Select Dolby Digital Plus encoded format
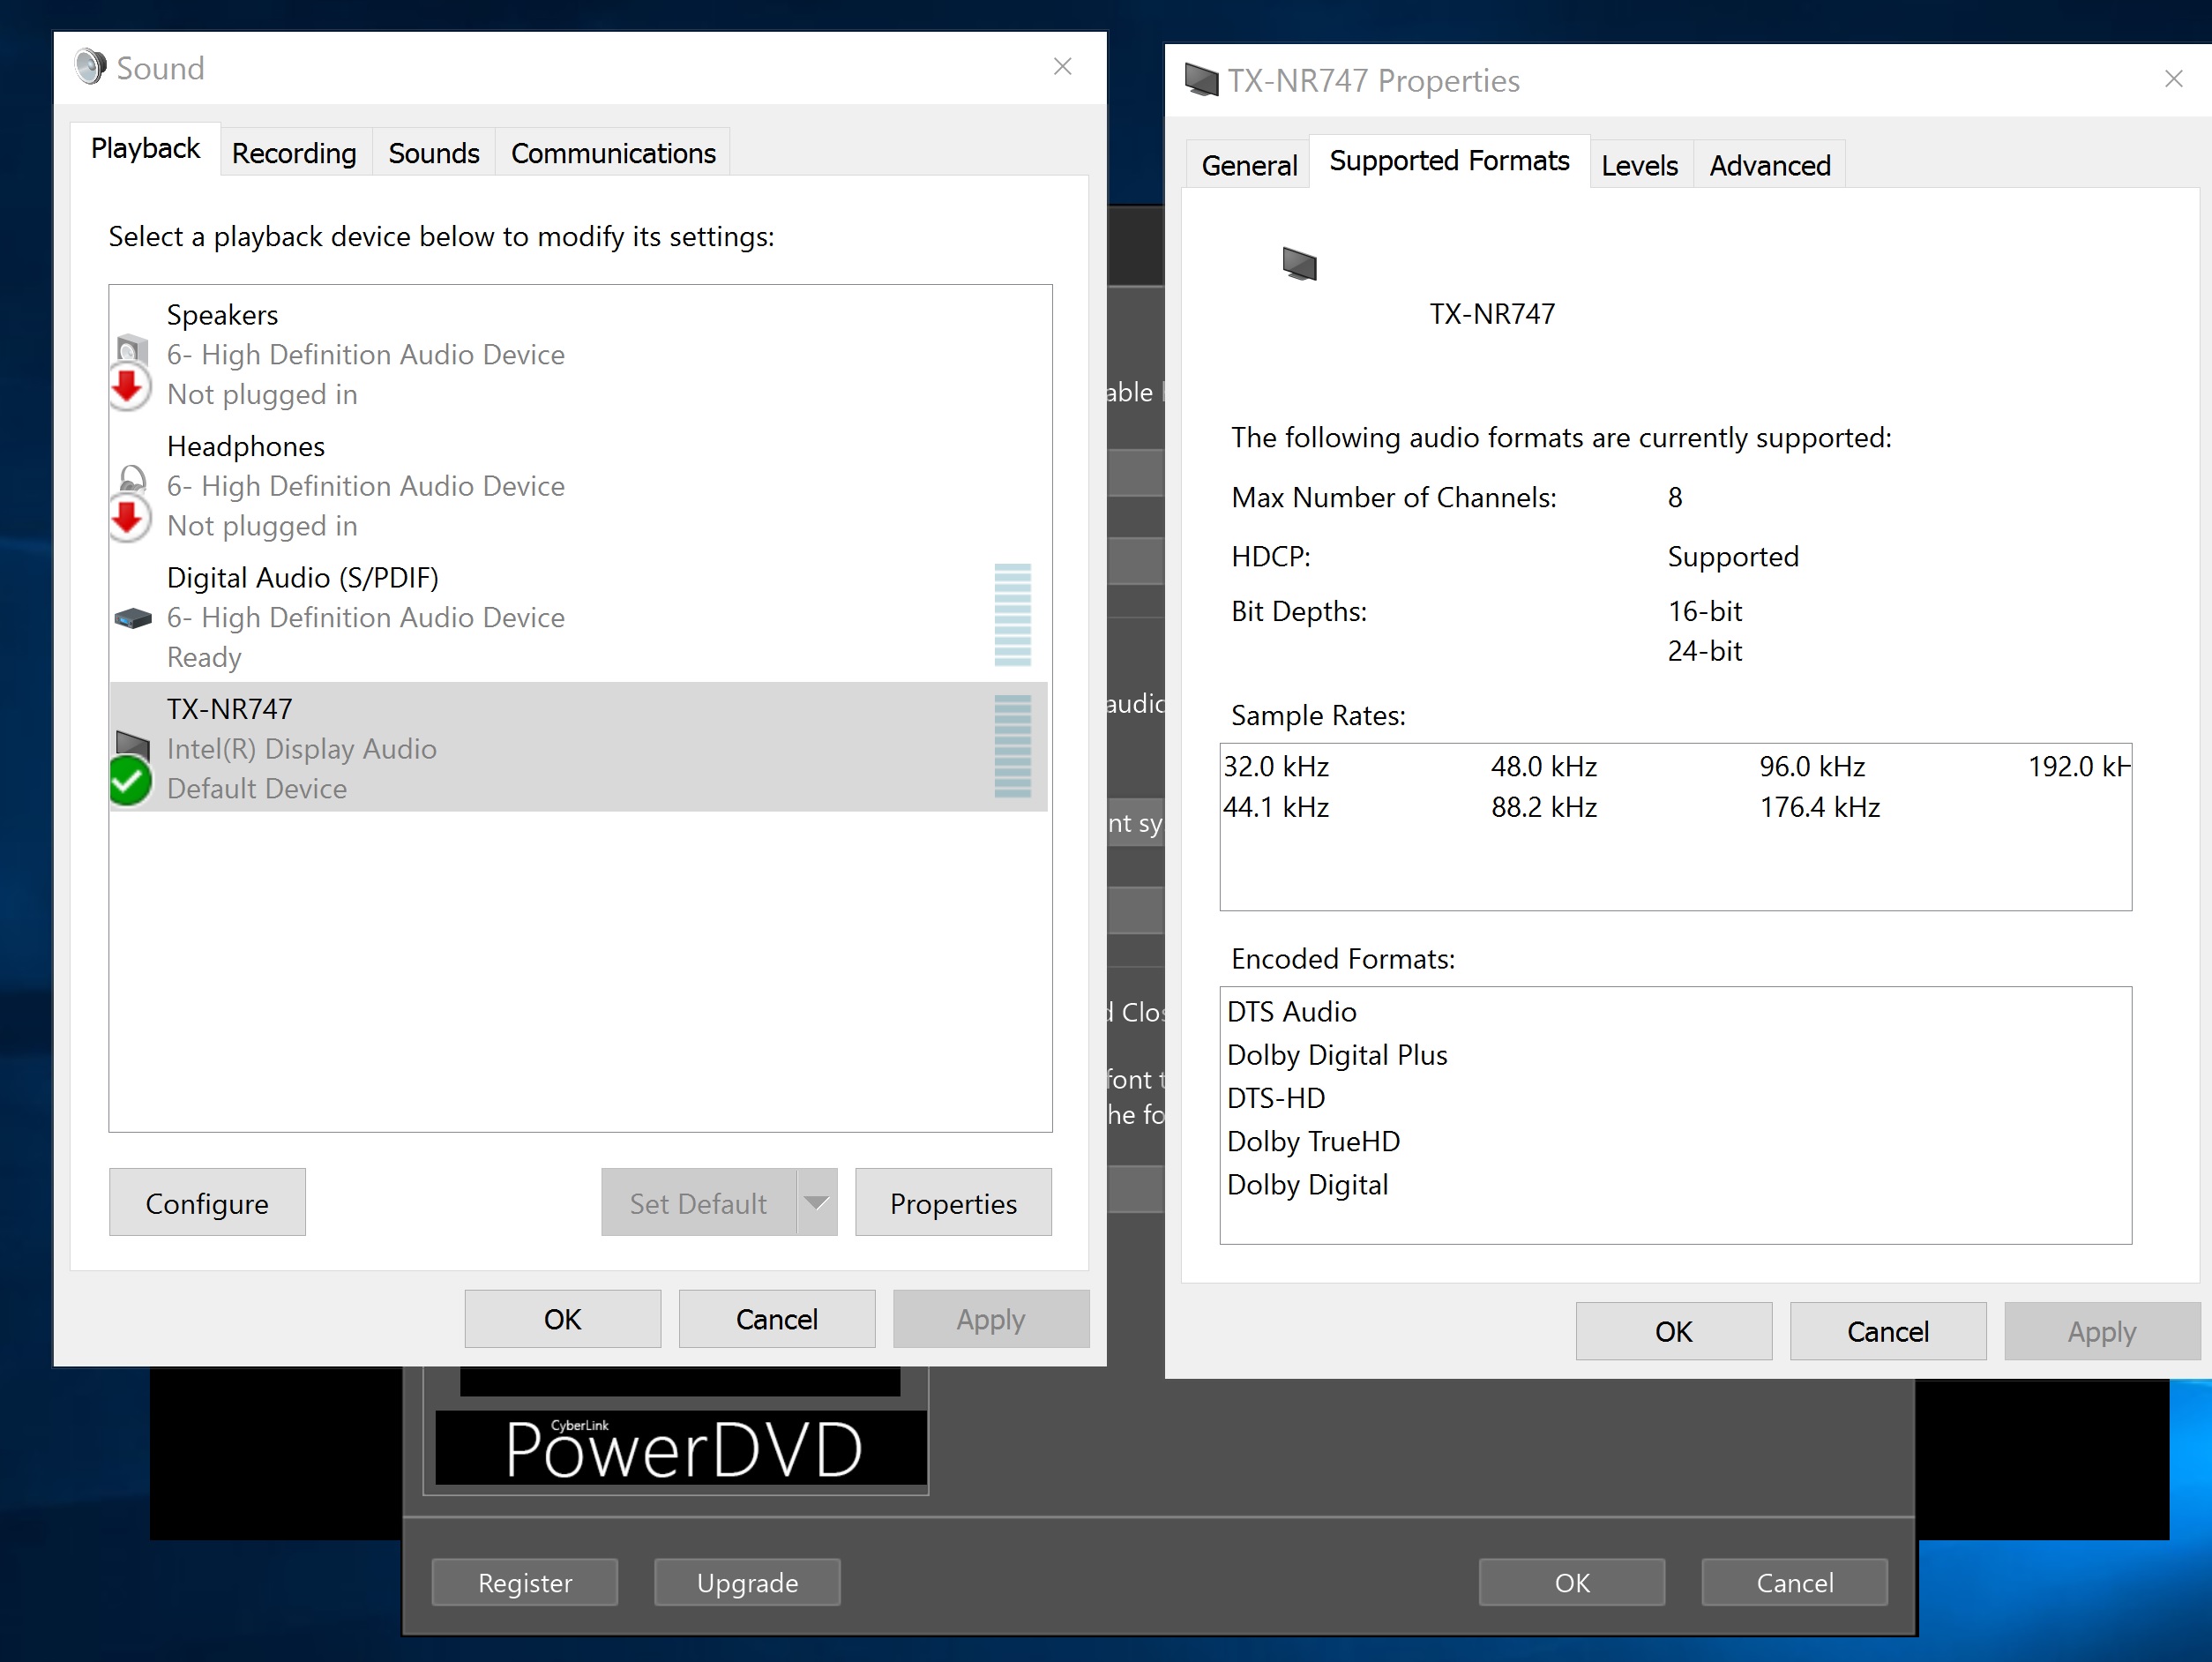The height and width of the screenshot is (1662, 2212). click(1337, 1054)
